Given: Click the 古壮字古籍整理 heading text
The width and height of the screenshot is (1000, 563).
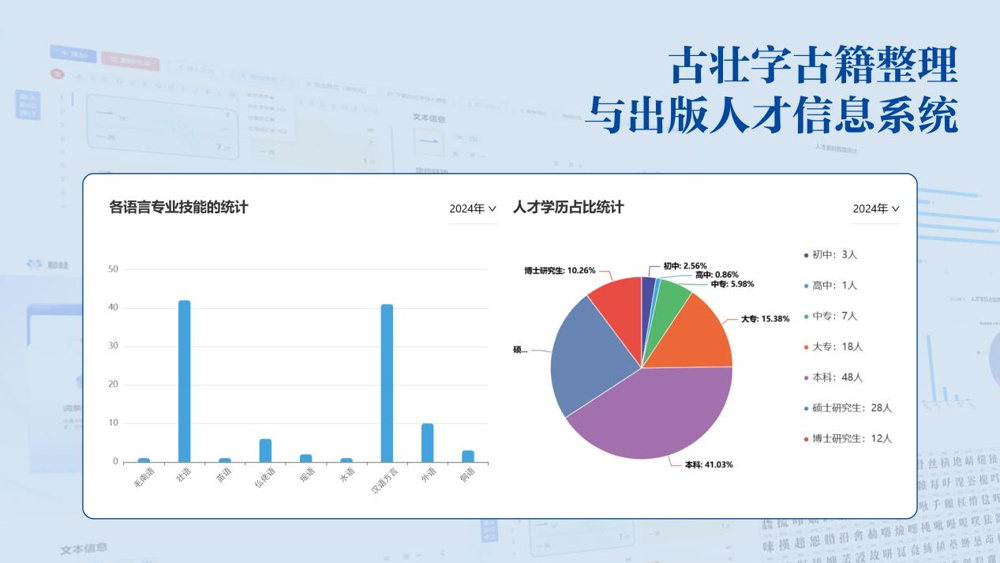Looking at the screenshot, I should coord(814,65).
